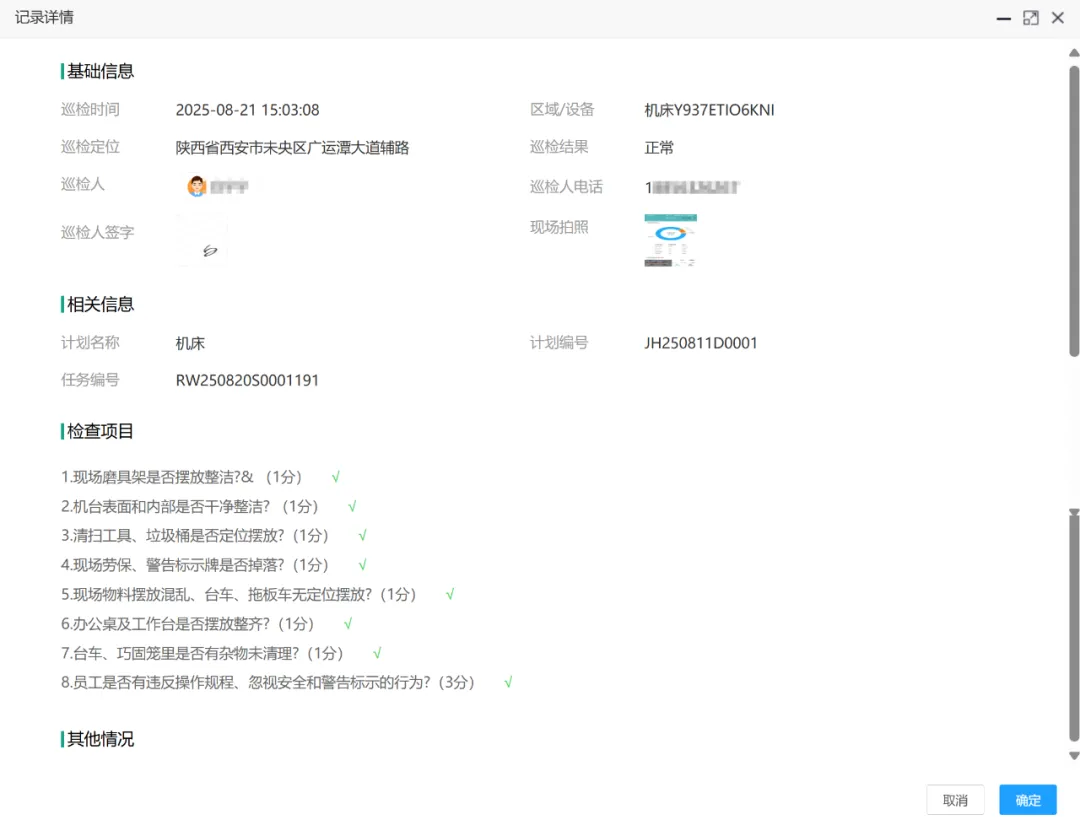Click the outer scrollbar up arrow
The width and height of the screenshot is (1080, 820).
(x=1074, y=53)
